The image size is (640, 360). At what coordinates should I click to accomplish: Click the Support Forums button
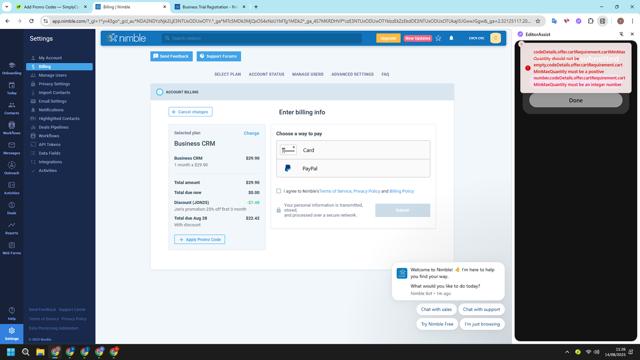(x=219, y=56)
